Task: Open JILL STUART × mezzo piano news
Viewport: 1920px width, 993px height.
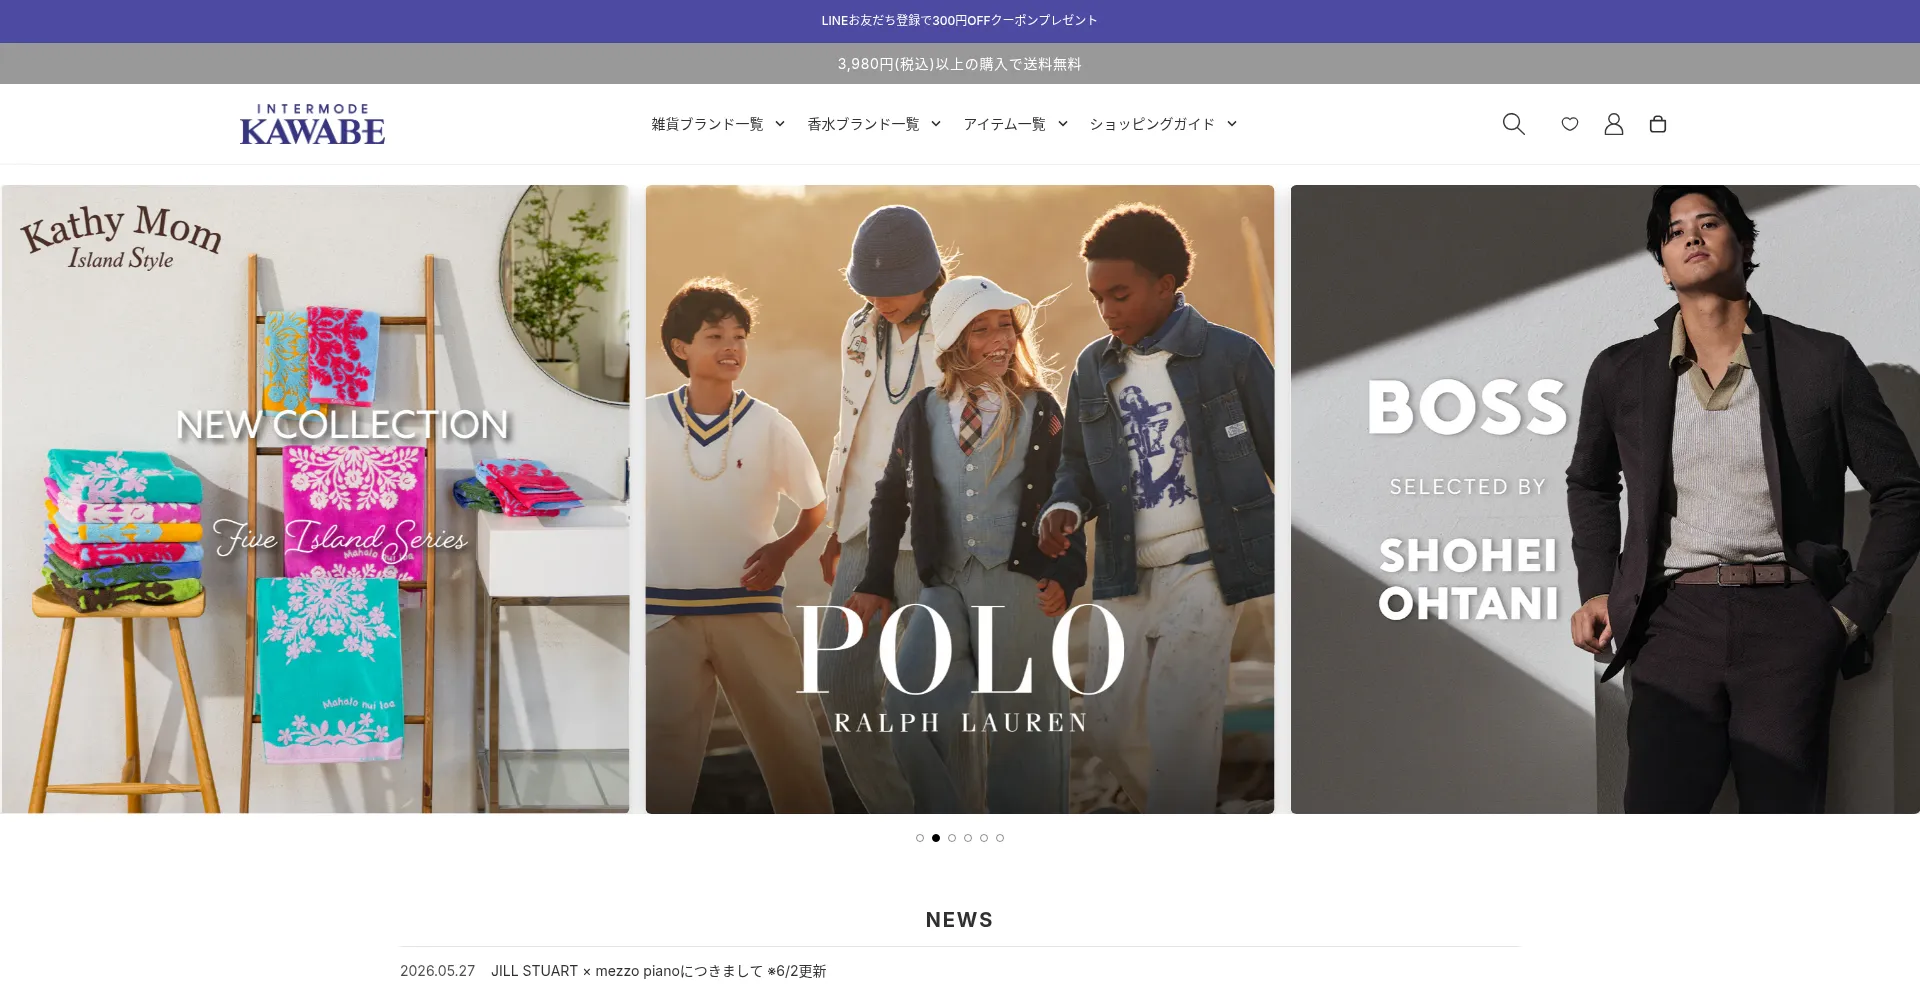Action: tap(659, 971)
